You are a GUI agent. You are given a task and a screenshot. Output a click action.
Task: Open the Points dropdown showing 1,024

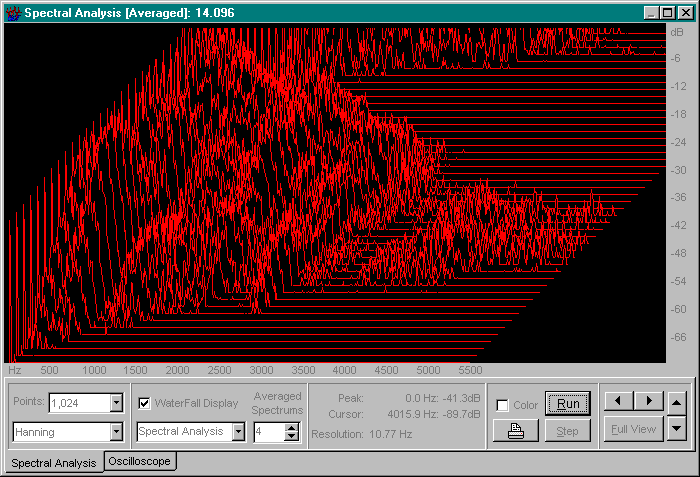pos(116,403)
